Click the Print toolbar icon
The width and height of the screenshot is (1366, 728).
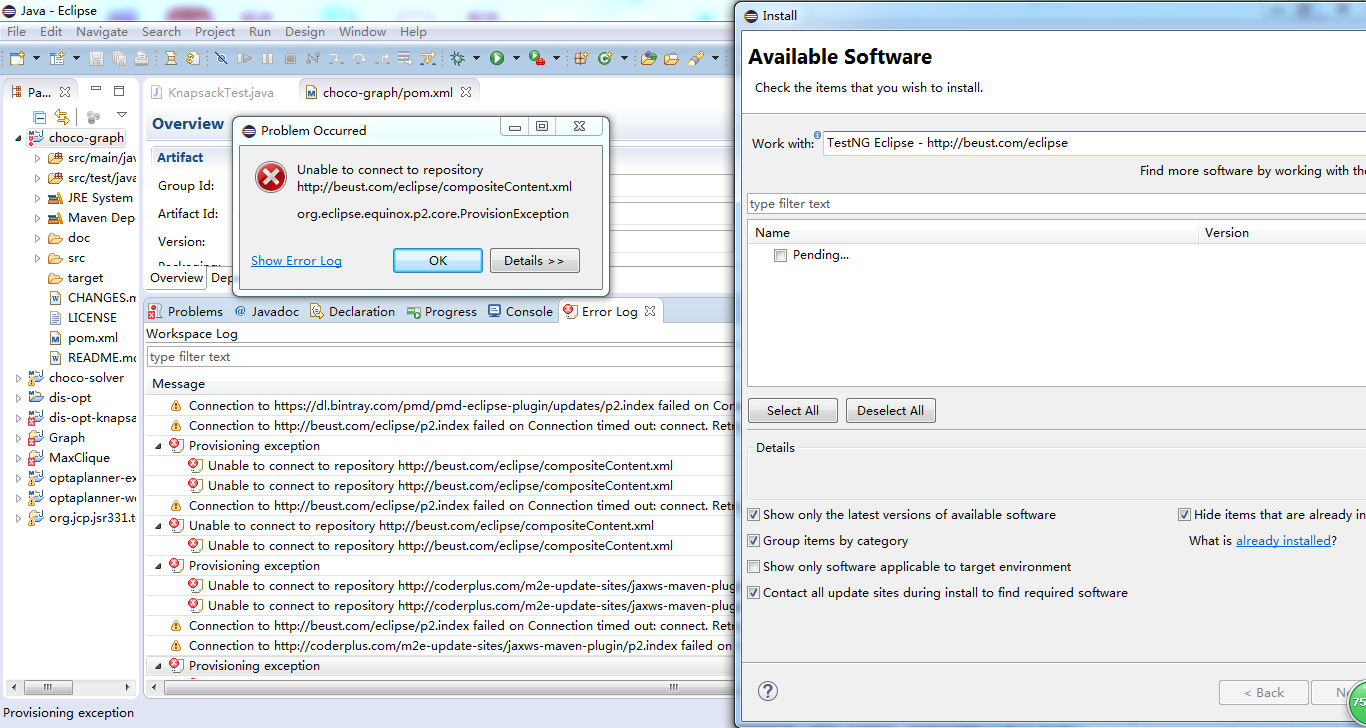coord(141,58)
